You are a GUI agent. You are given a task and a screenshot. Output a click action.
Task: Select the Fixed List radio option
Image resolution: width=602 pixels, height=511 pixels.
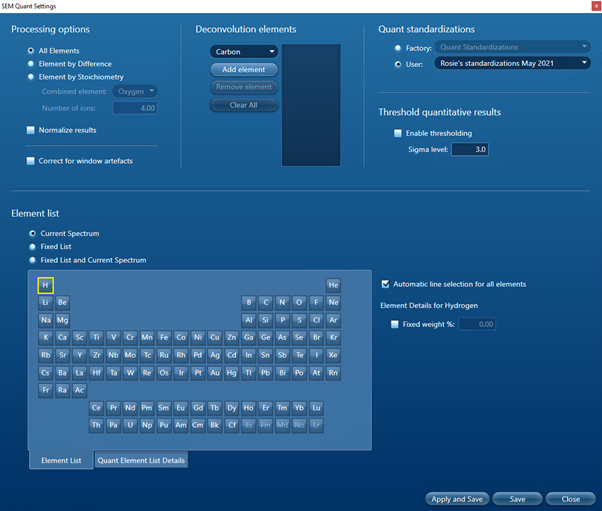(x=31, y=247)
